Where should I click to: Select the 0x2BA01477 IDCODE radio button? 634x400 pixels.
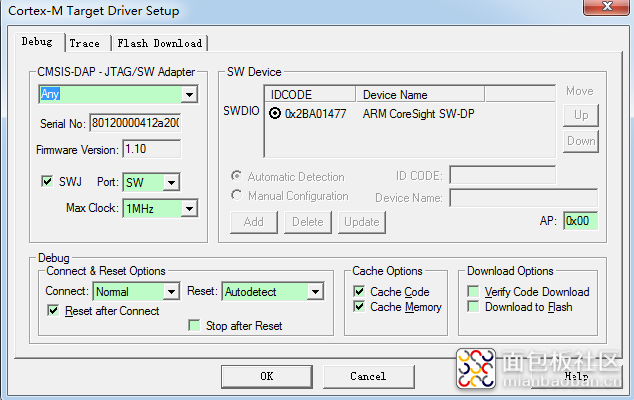click(x=275, y=114)
